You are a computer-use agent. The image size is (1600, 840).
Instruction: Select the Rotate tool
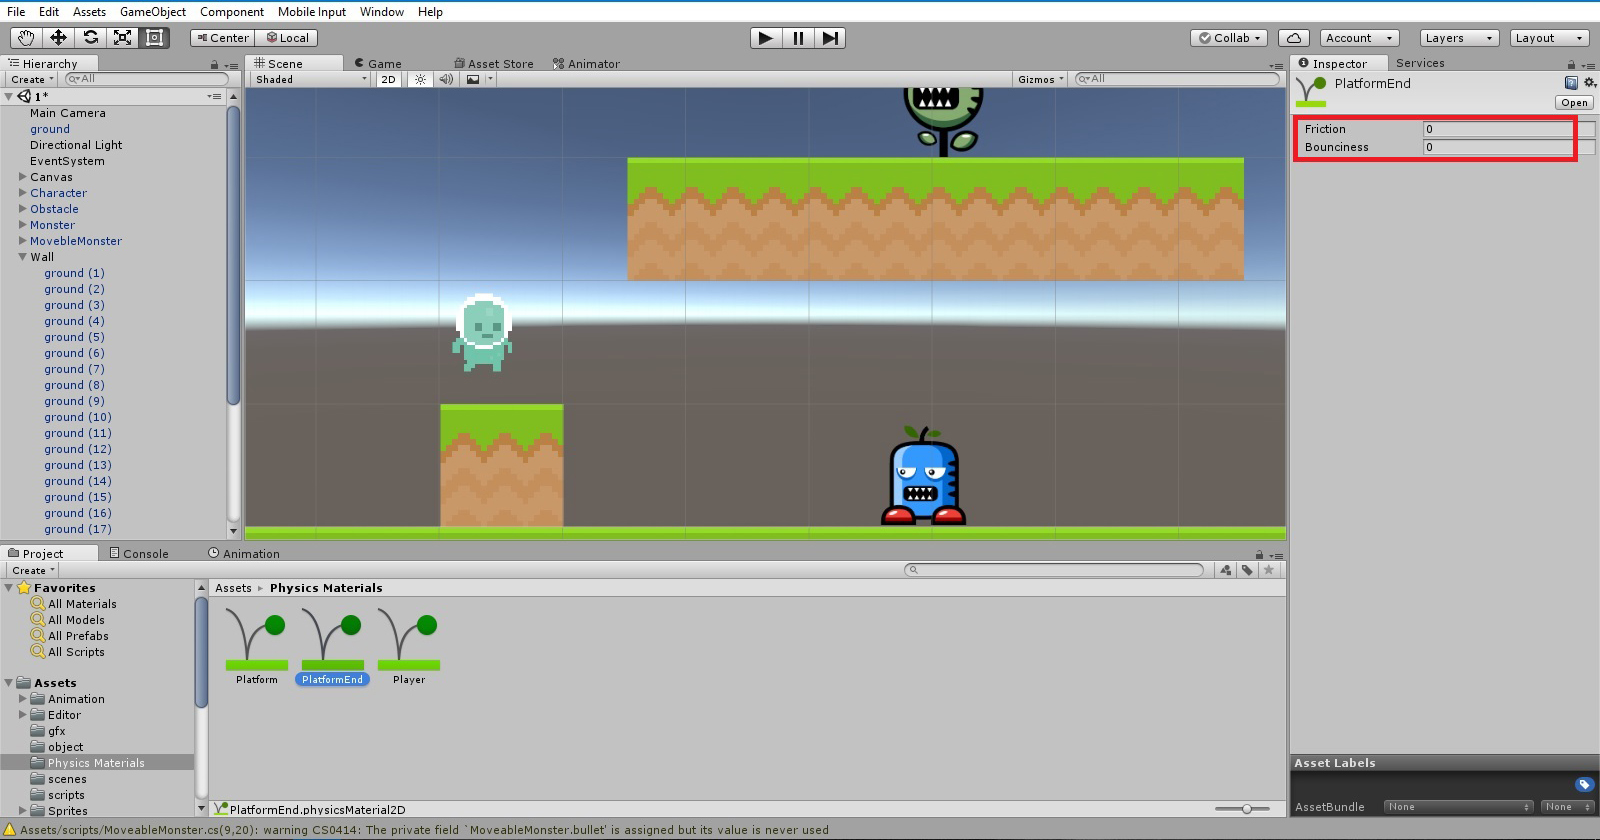tap(90, 38)
